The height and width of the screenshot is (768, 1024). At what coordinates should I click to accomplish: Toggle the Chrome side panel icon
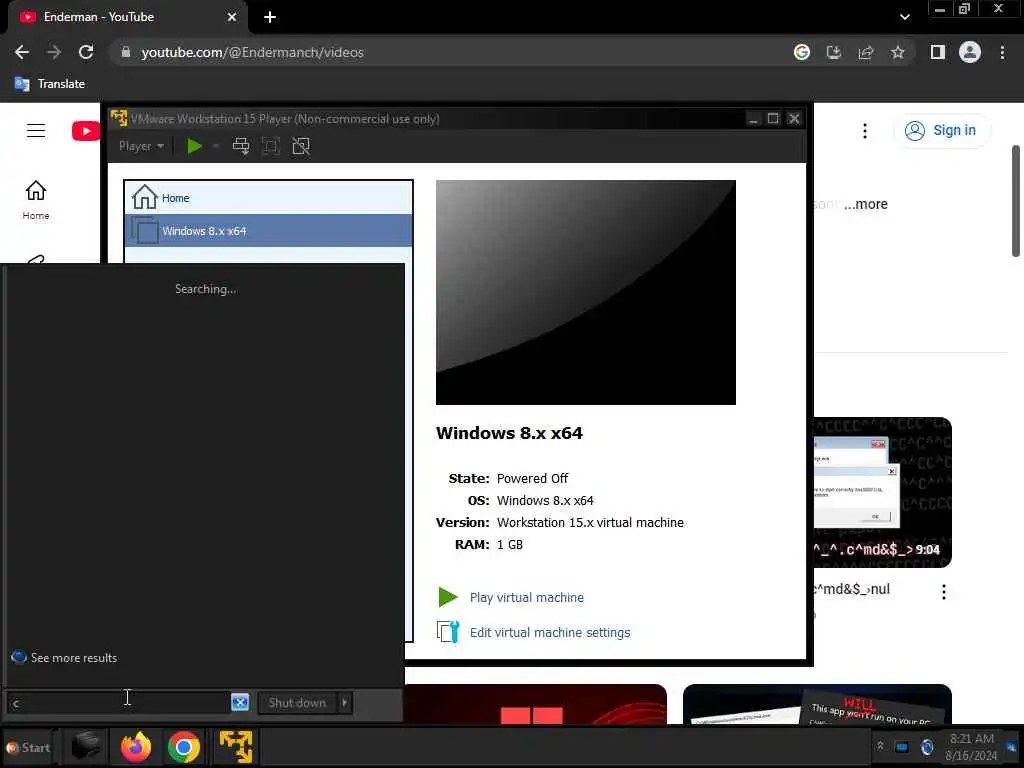point(938,52)
